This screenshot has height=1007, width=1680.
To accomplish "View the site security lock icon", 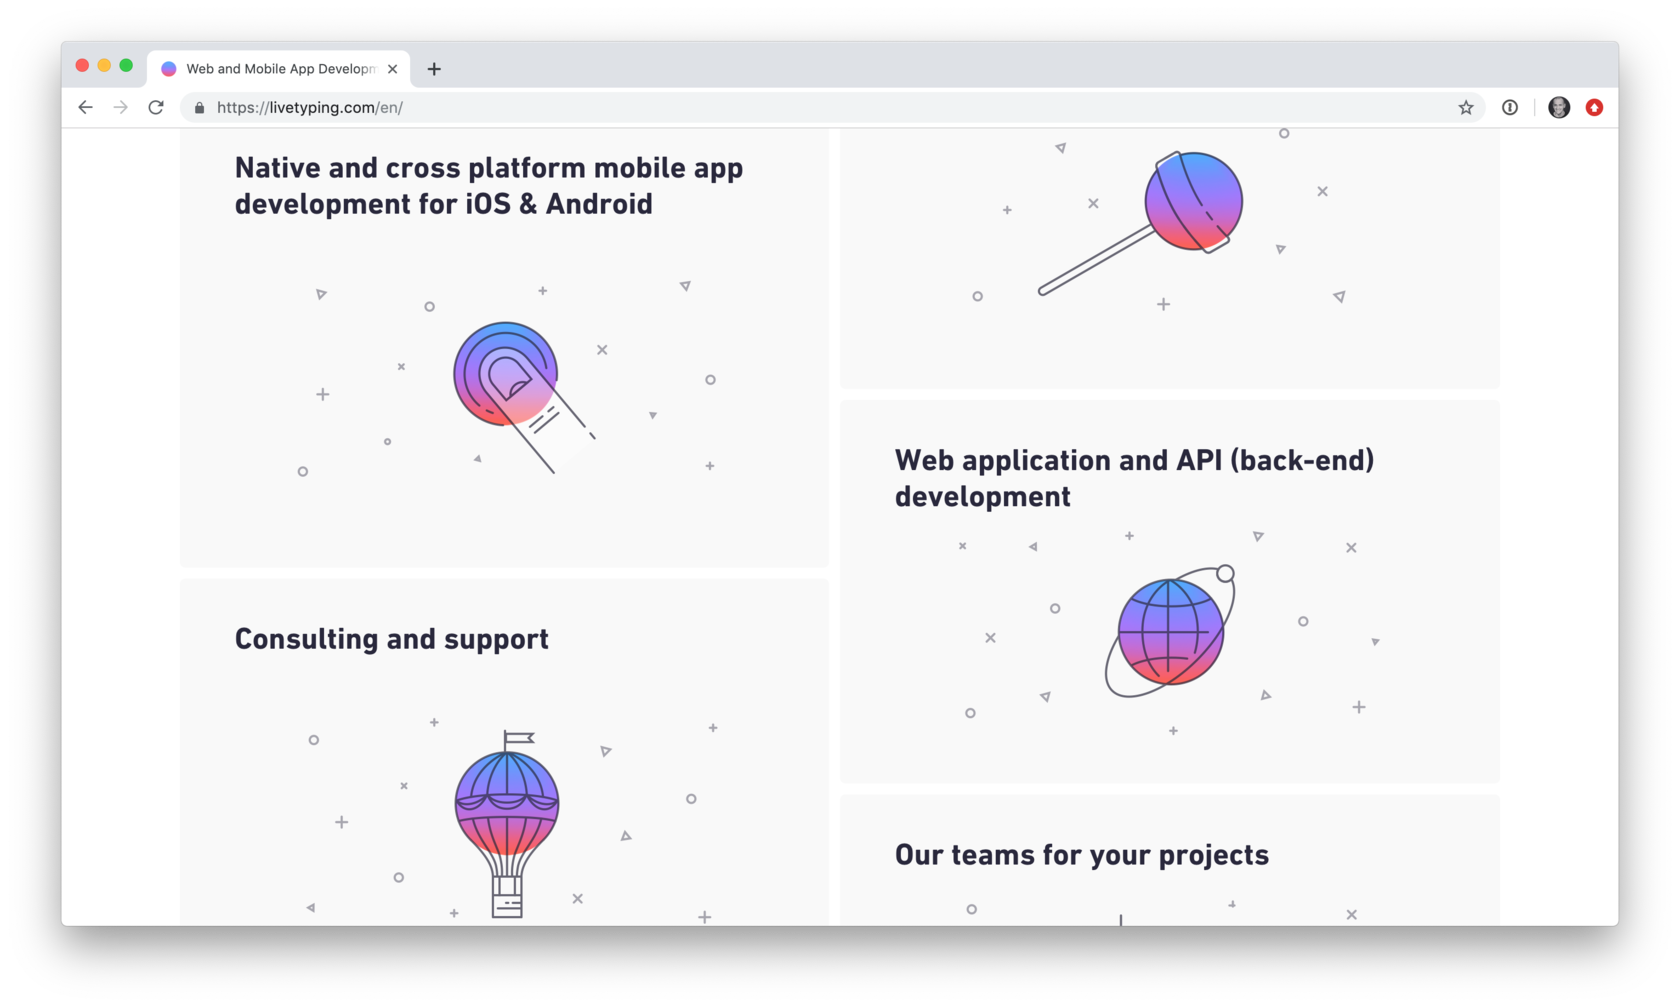I will [x=199, y=108].
